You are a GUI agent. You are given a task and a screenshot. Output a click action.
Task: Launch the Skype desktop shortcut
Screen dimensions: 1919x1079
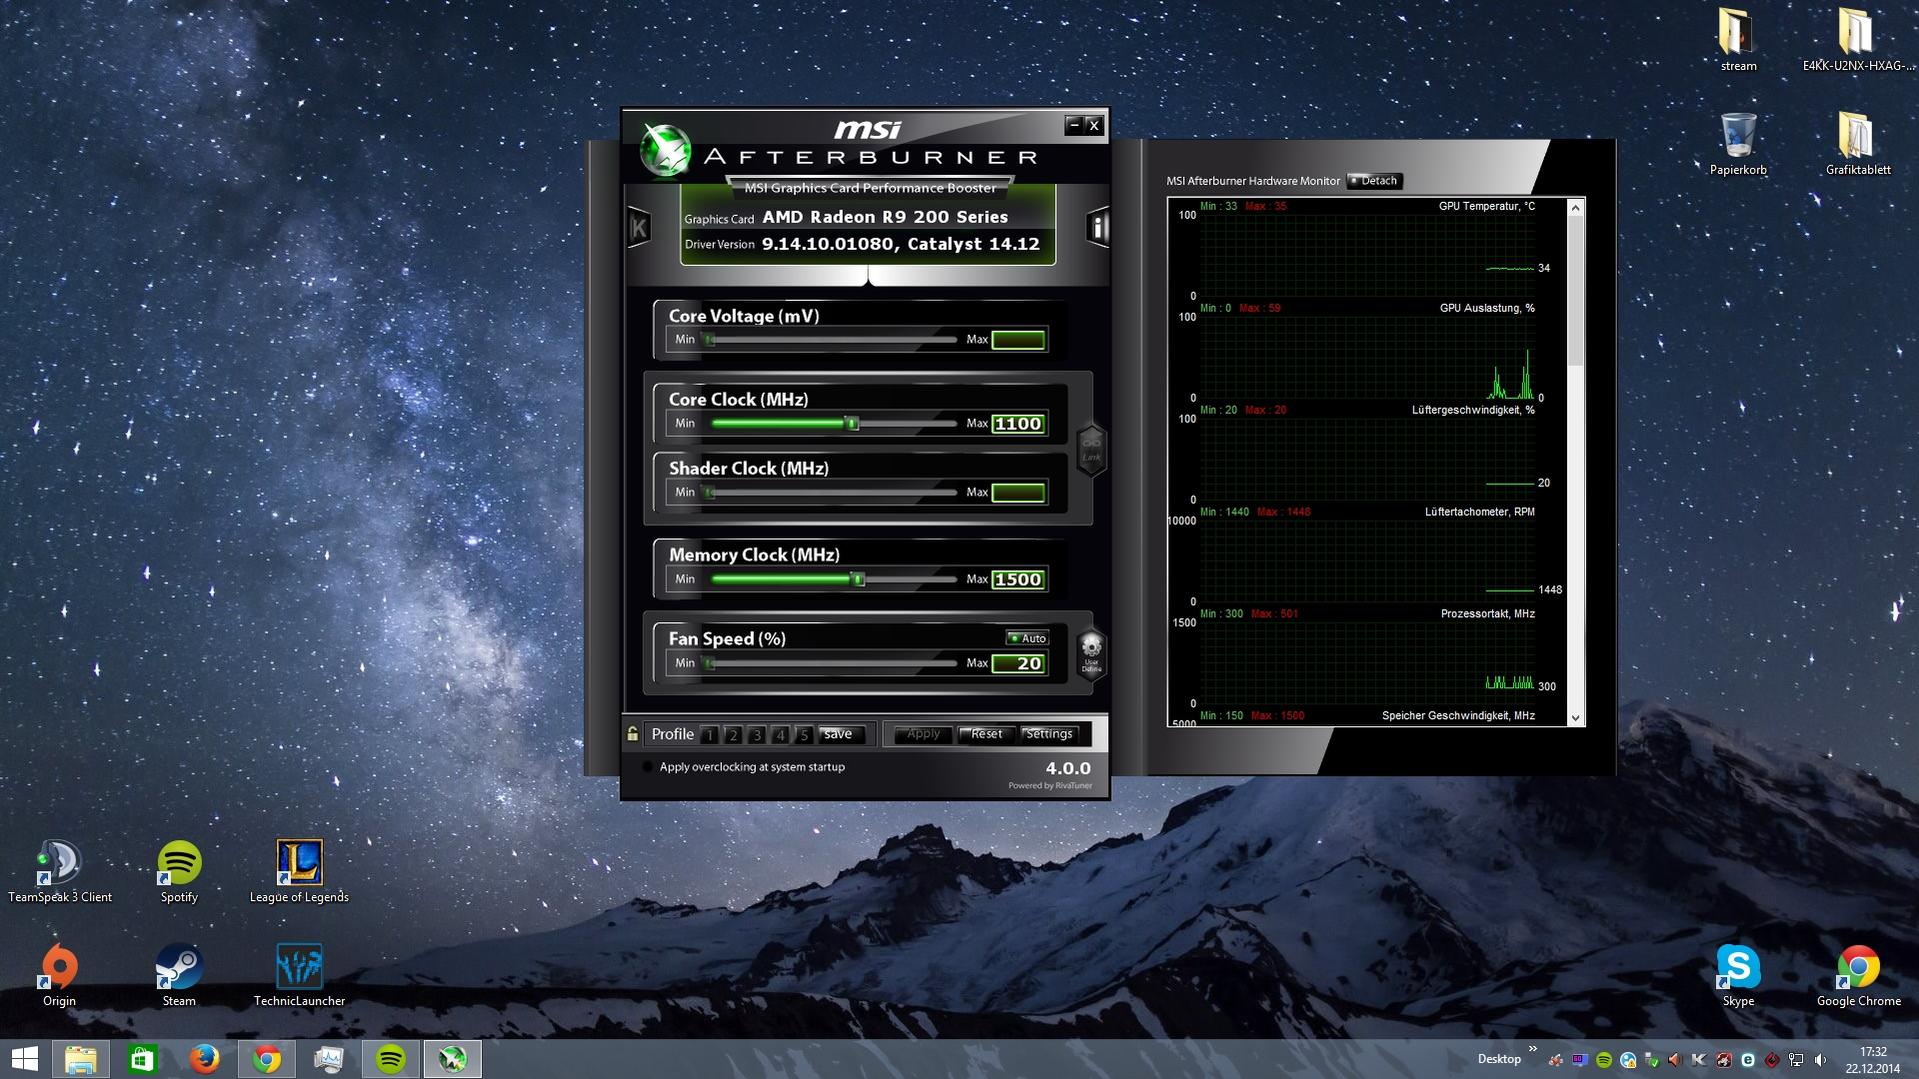(x=1738, y=976)
